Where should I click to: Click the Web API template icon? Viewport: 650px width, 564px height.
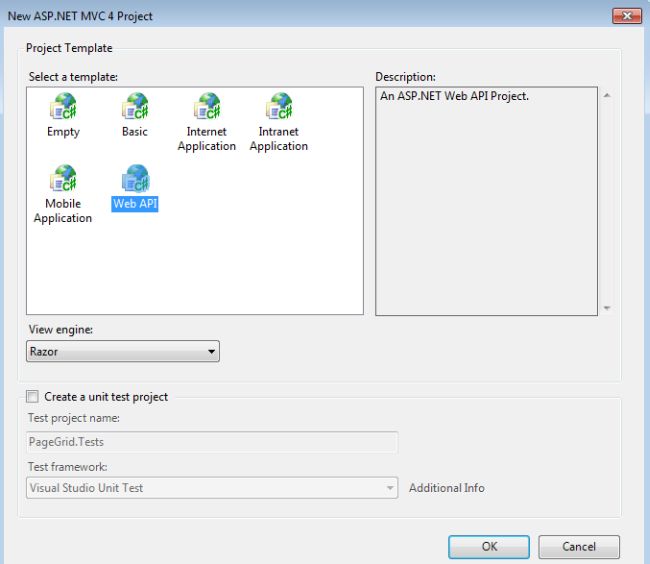click(135, 178)
